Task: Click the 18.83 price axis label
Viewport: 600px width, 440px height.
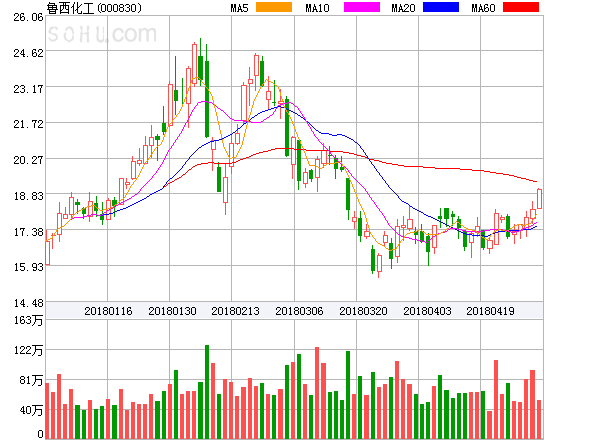Action: tap(28, 196)
